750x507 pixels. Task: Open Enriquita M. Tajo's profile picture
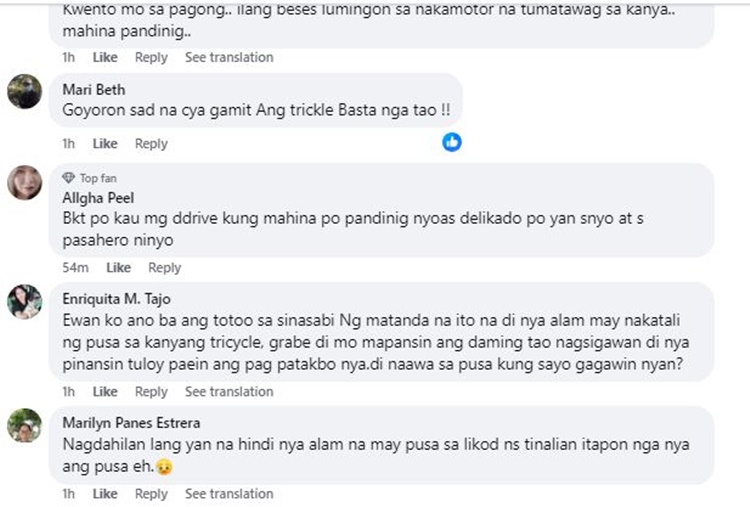click(25, 301)
